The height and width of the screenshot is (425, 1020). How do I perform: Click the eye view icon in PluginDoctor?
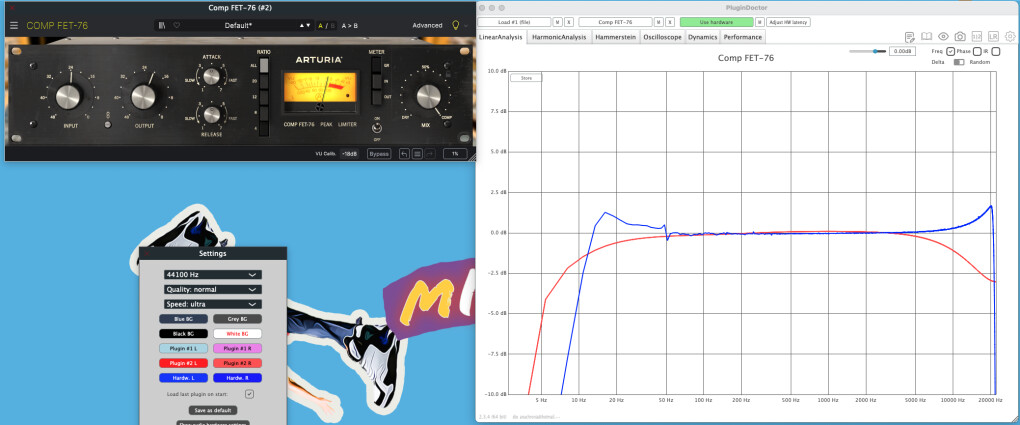943,36
